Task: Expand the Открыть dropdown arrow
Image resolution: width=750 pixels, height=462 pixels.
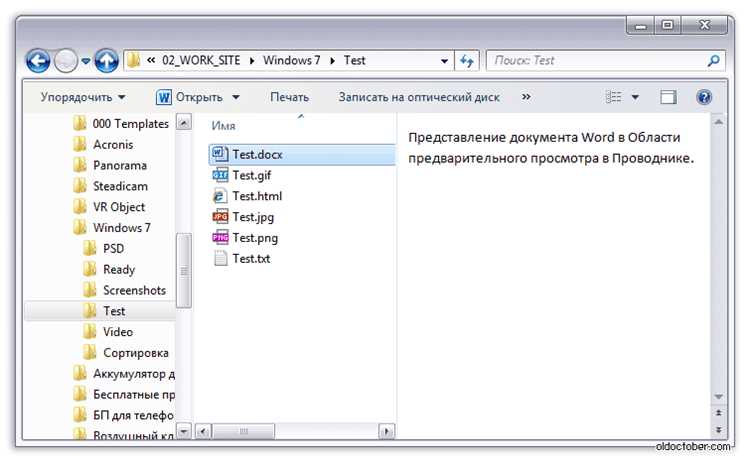Action: pyautogui.click(x=236, y=98)
